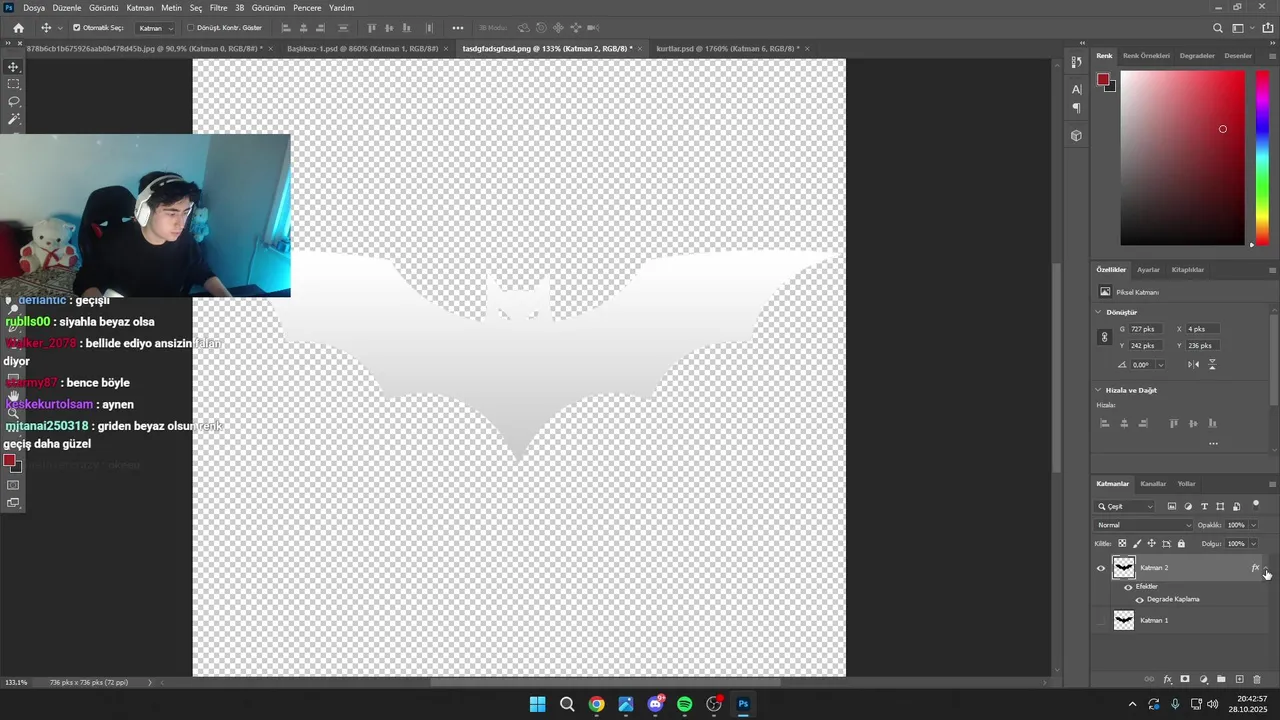Collapse the Dönüştür section
Image resolution: width=1280 pixels, height=720 pixels.
(1099, 312)
